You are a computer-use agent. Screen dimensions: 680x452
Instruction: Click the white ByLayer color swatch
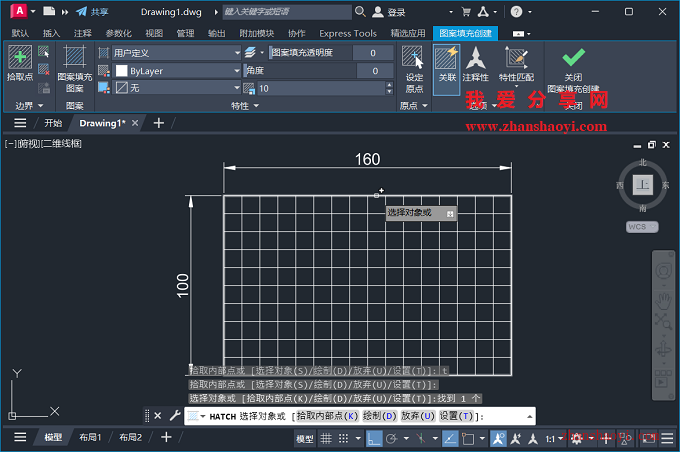(121, 71)
